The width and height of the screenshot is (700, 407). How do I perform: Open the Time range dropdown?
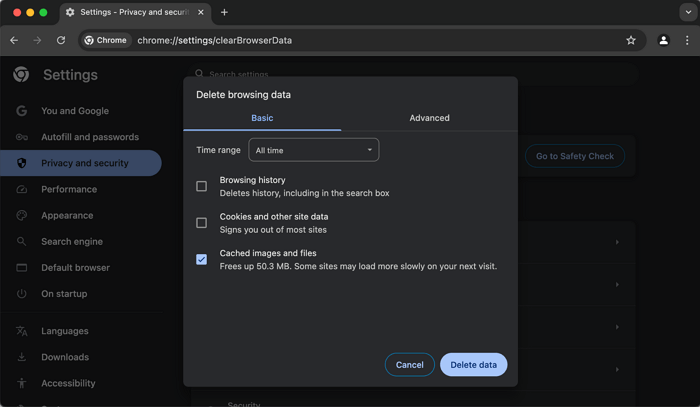(313, 150)
